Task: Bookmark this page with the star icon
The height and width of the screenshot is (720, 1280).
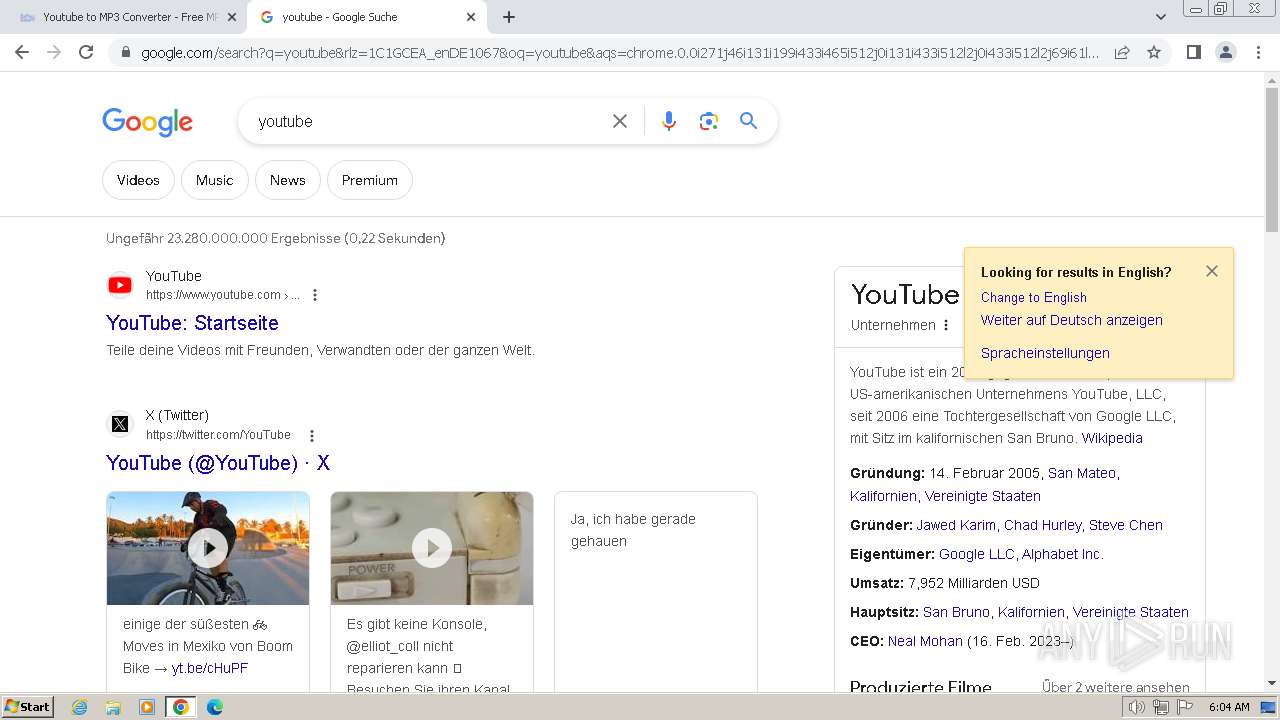Action: pos(1154,52)
